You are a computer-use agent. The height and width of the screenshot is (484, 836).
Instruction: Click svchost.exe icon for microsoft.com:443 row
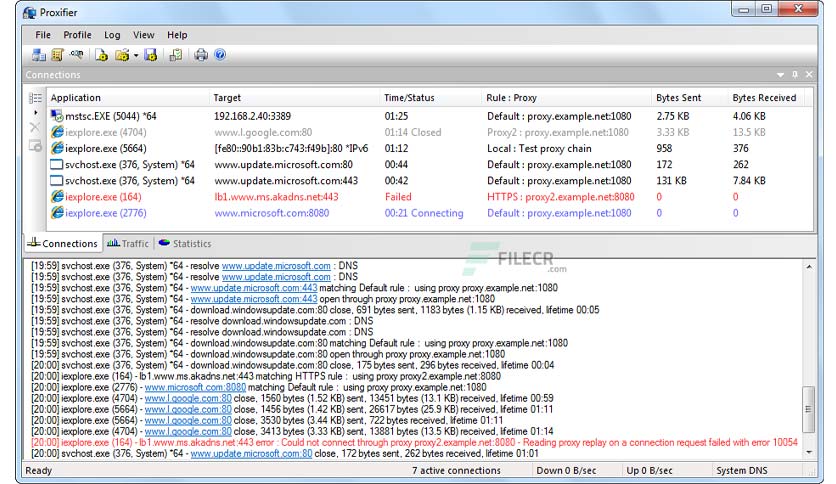(x=57, y=180)
